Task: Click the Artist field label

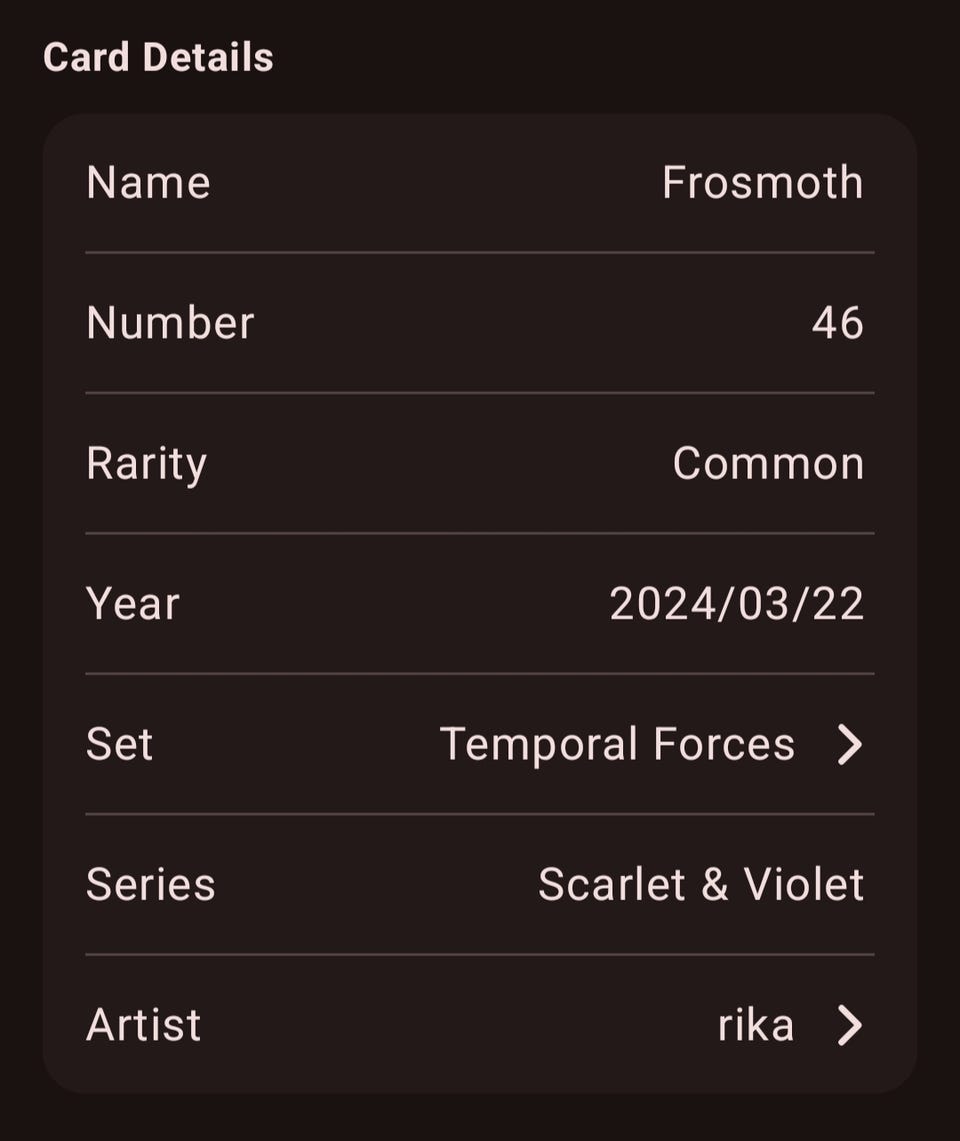Action: tap(143, 1025)
